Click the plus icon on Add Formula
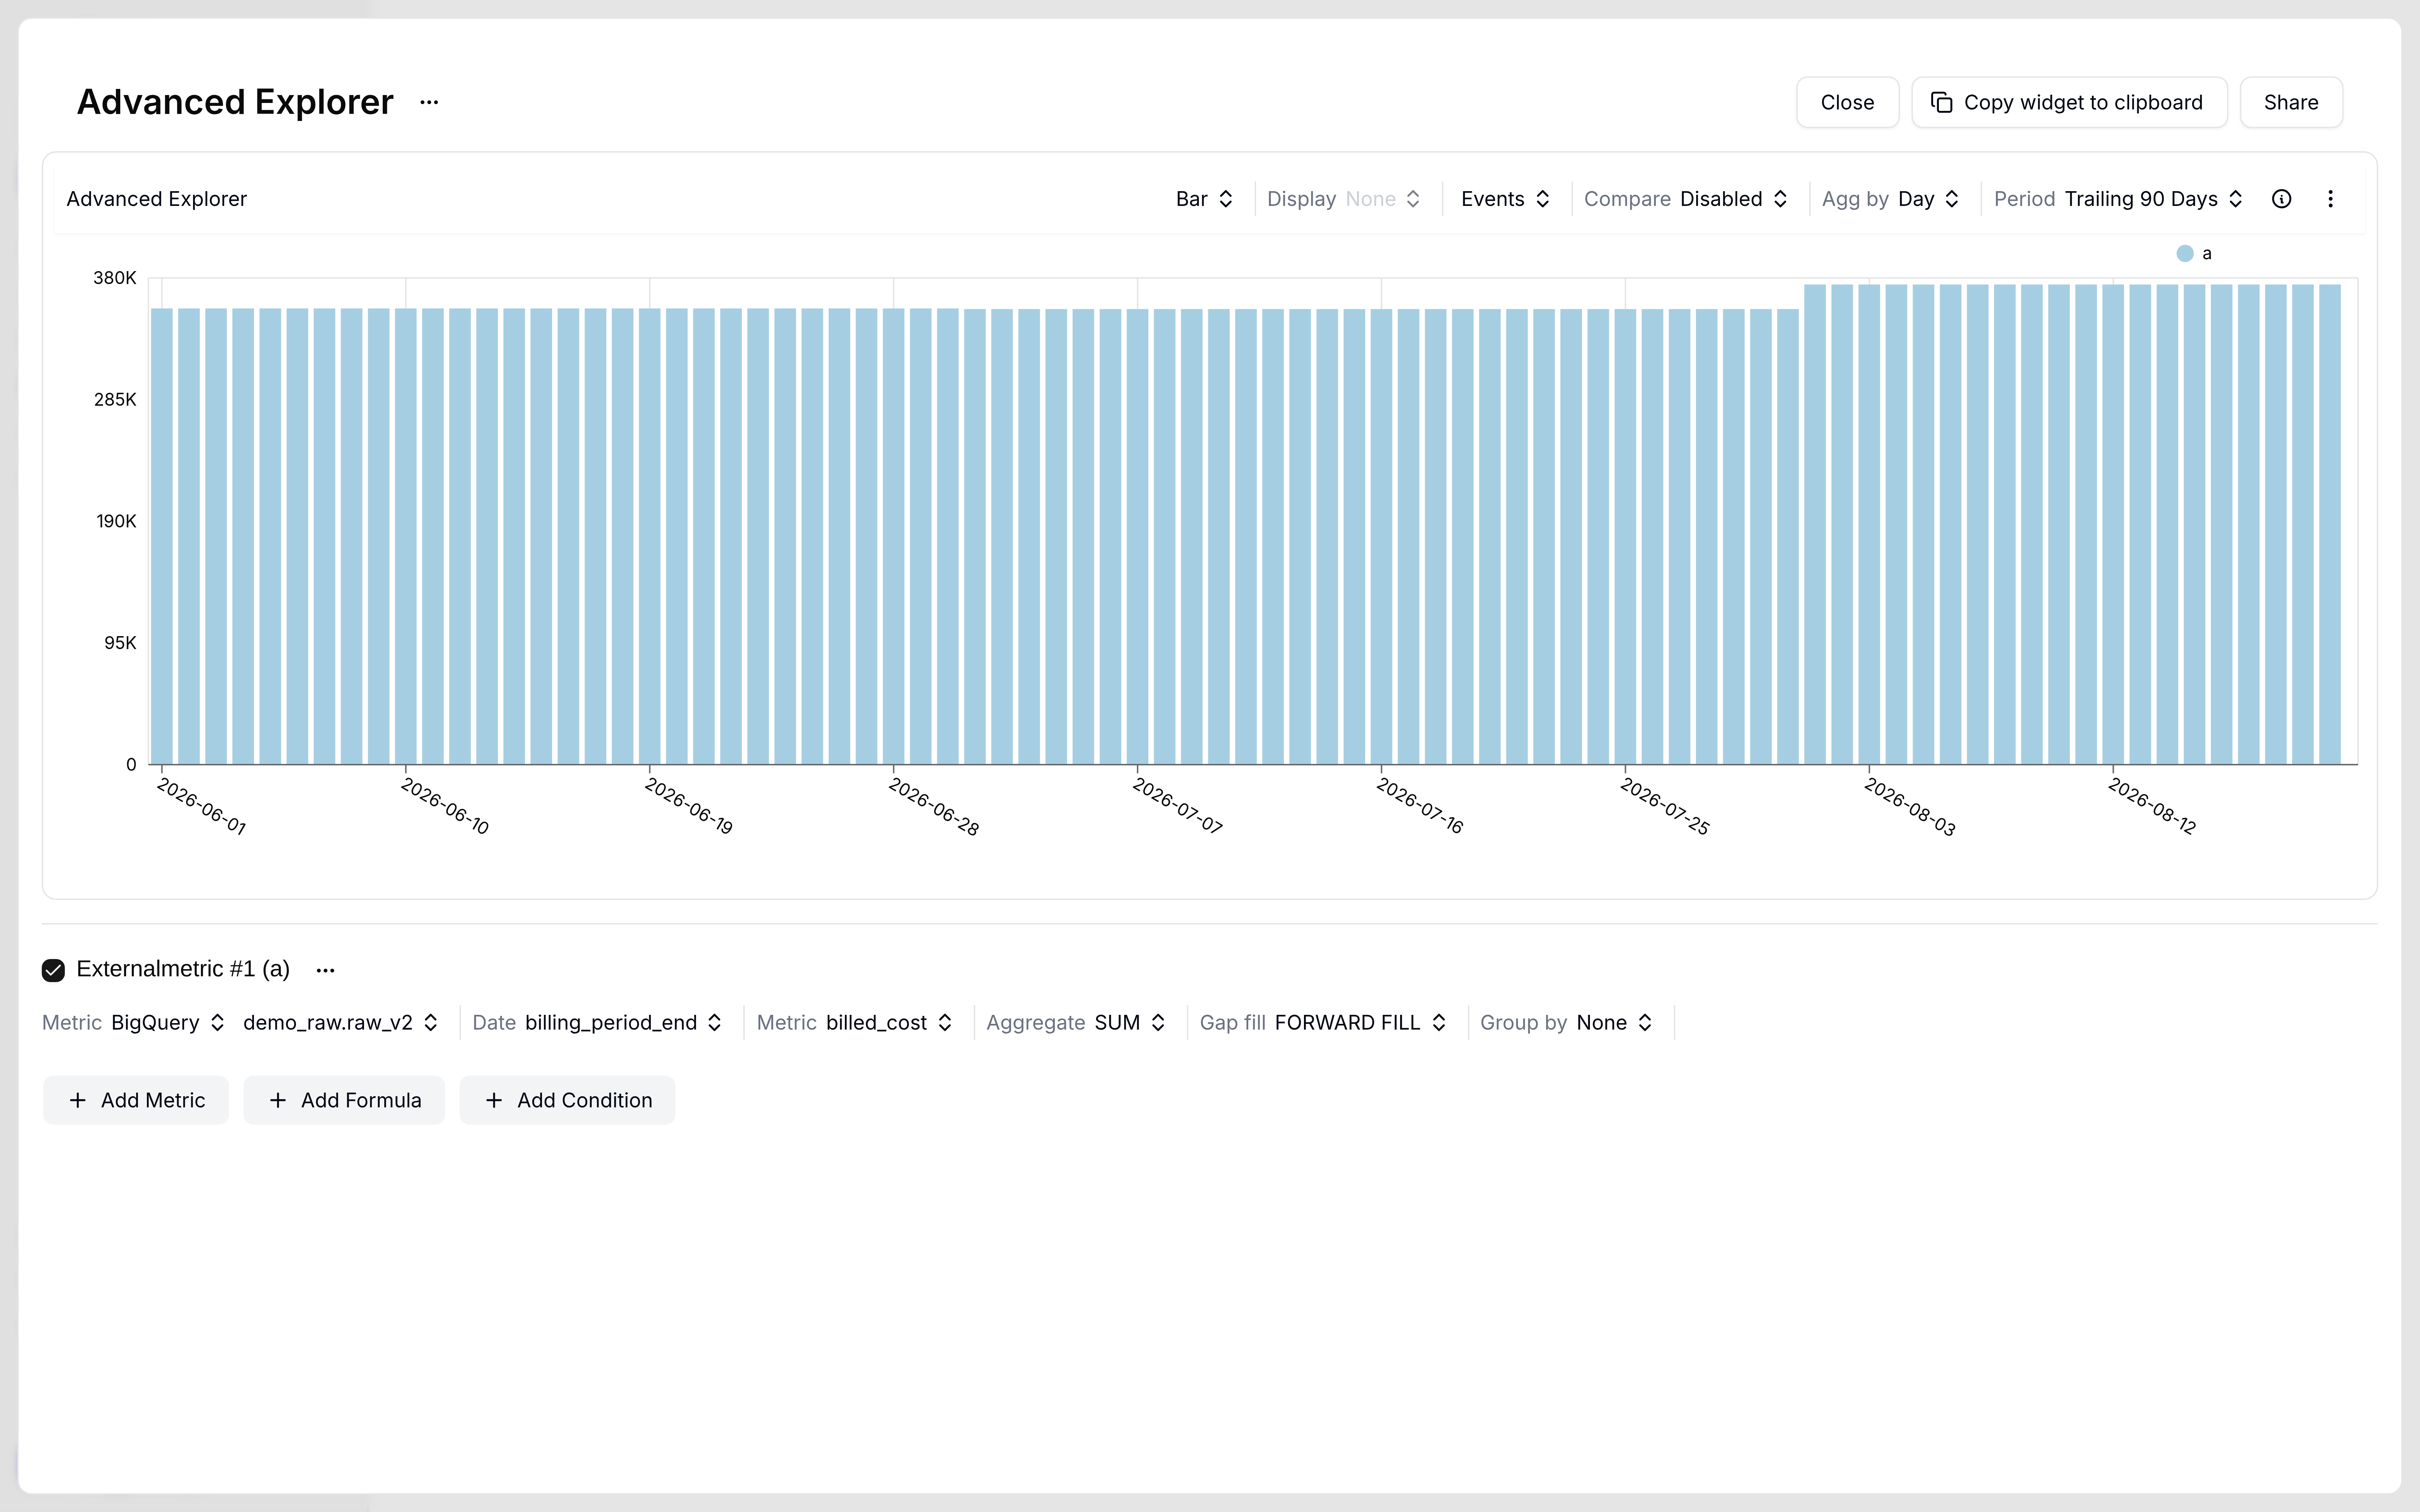This screenshot has width=2420, height=1512. point(278,1100)
